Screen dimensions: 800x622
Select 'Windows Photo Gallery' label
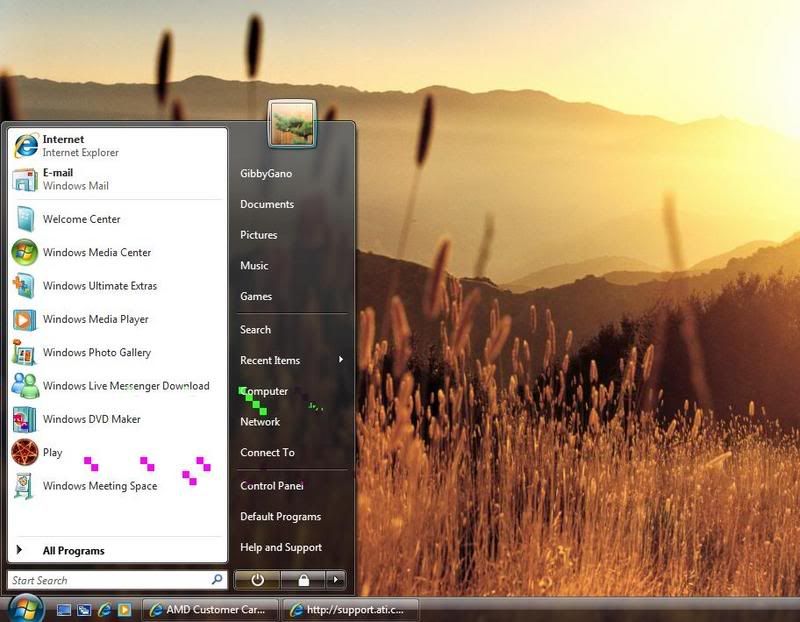pyautogui.click(x=97, y=353)
